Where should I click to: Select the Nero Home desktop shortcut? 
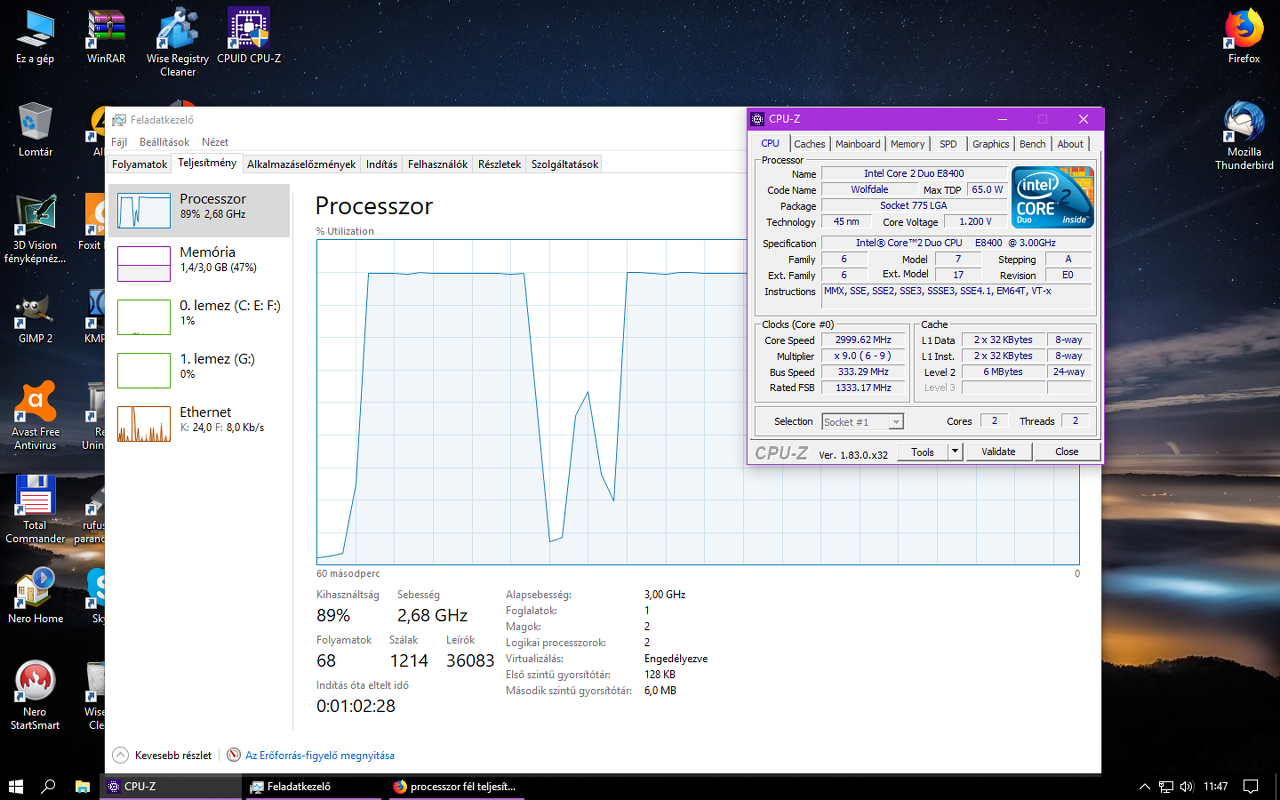click(x=35, y=596)
